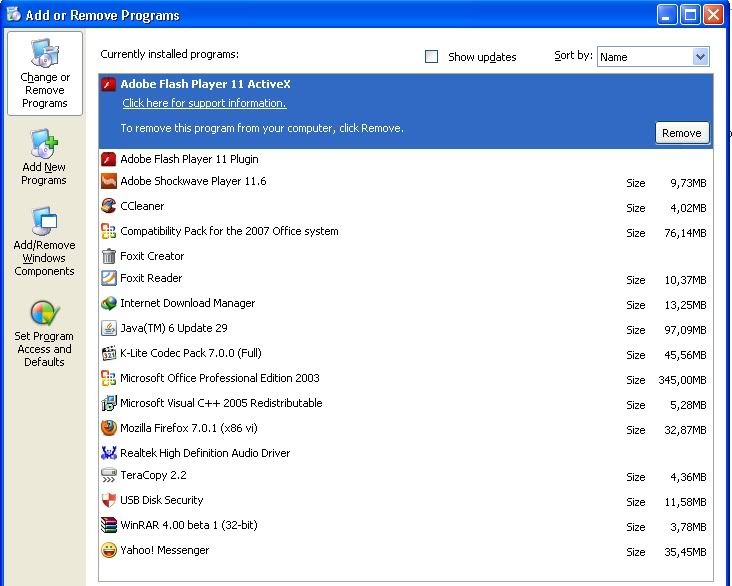Select the WinRAR 4.00 beta icon

pos(109,525)
